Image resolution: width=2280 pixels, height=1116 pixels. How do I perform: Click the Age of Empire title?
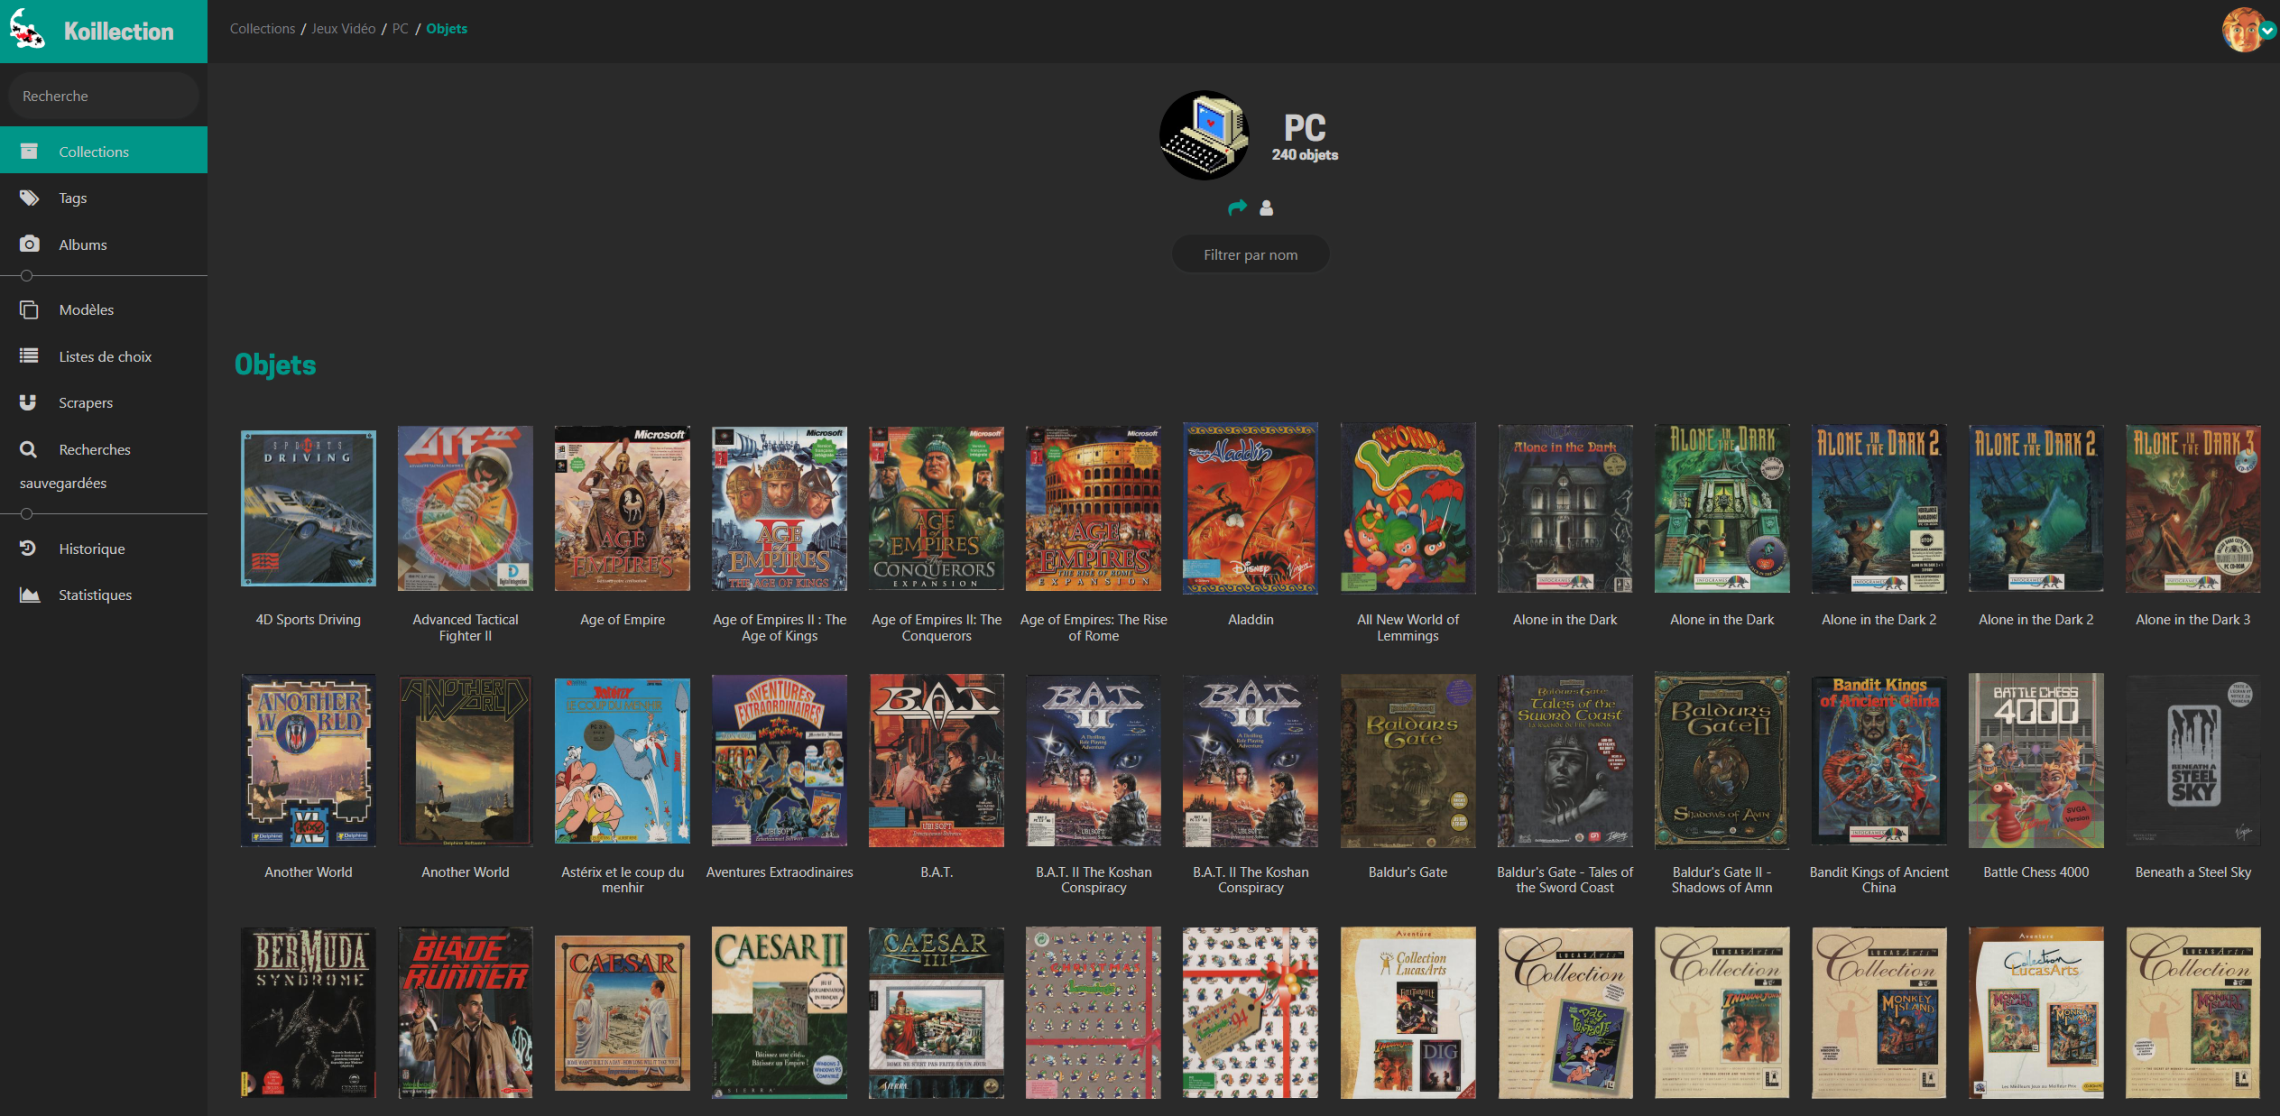click(x=622, y=620)
